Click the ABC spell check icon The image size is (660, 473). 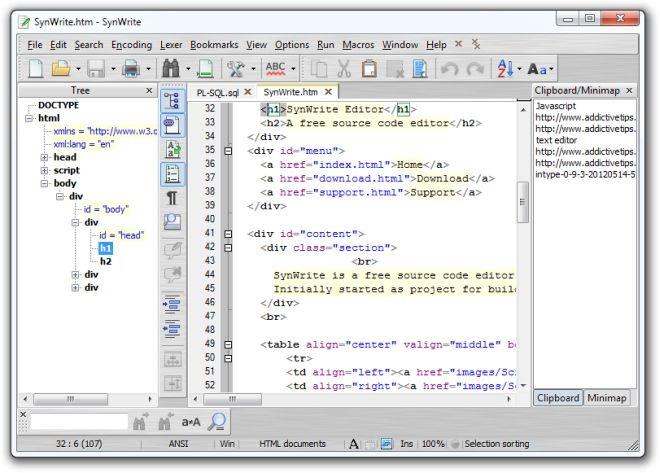point(275,69)
